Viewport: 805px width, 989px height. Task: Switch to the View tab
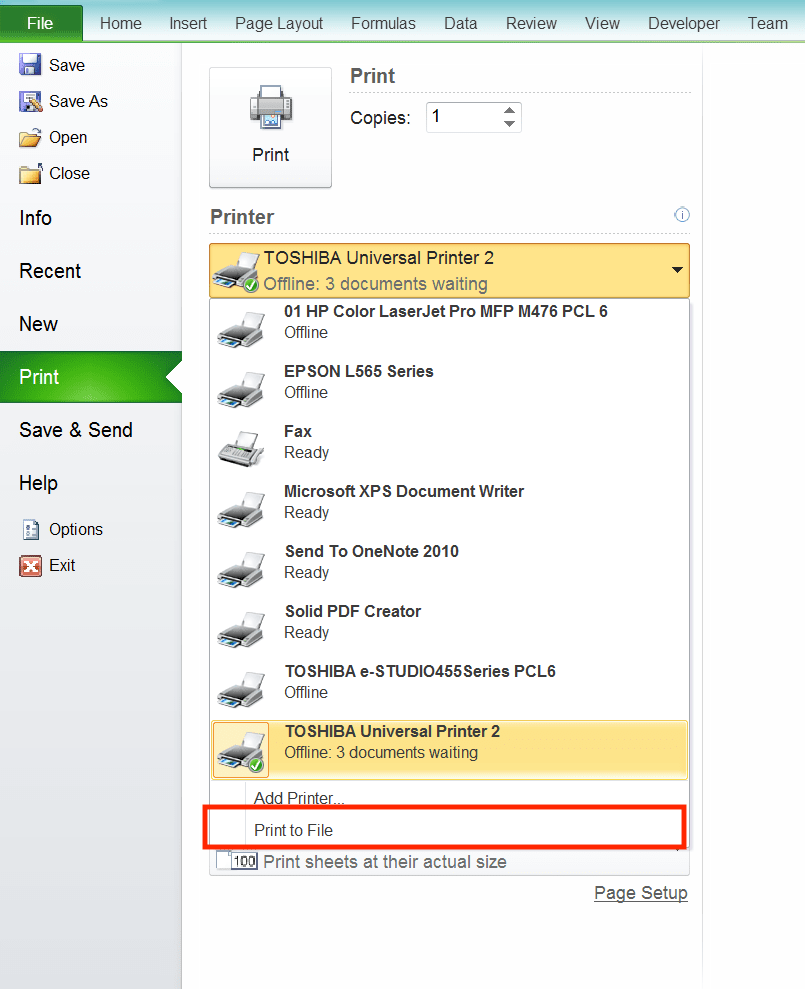pyautogui.click(x=602, y=23)
